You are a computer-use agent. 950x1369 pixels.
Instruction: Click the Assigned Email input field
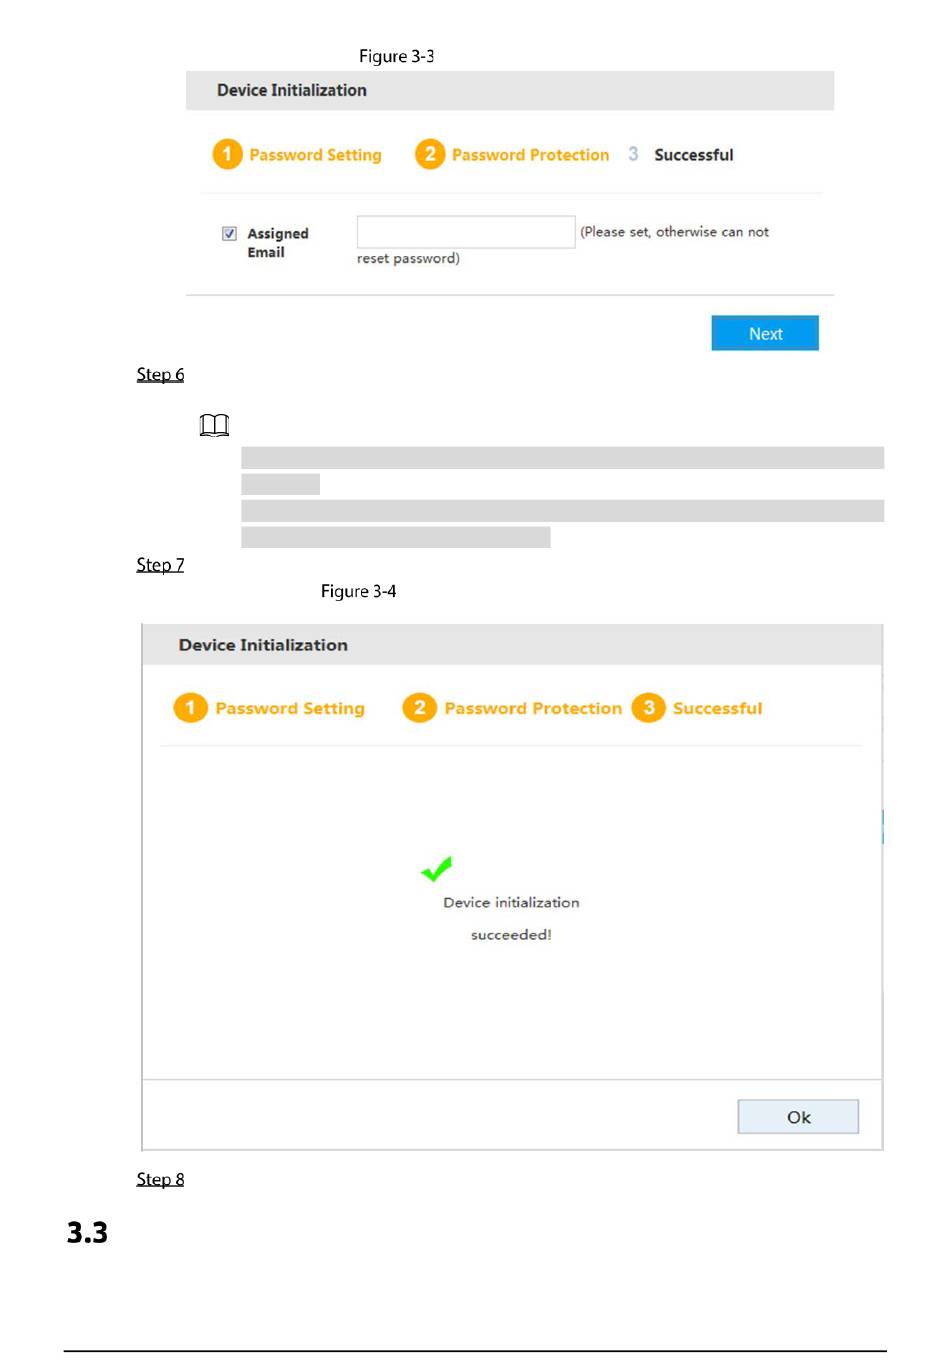tap(466, 232)
